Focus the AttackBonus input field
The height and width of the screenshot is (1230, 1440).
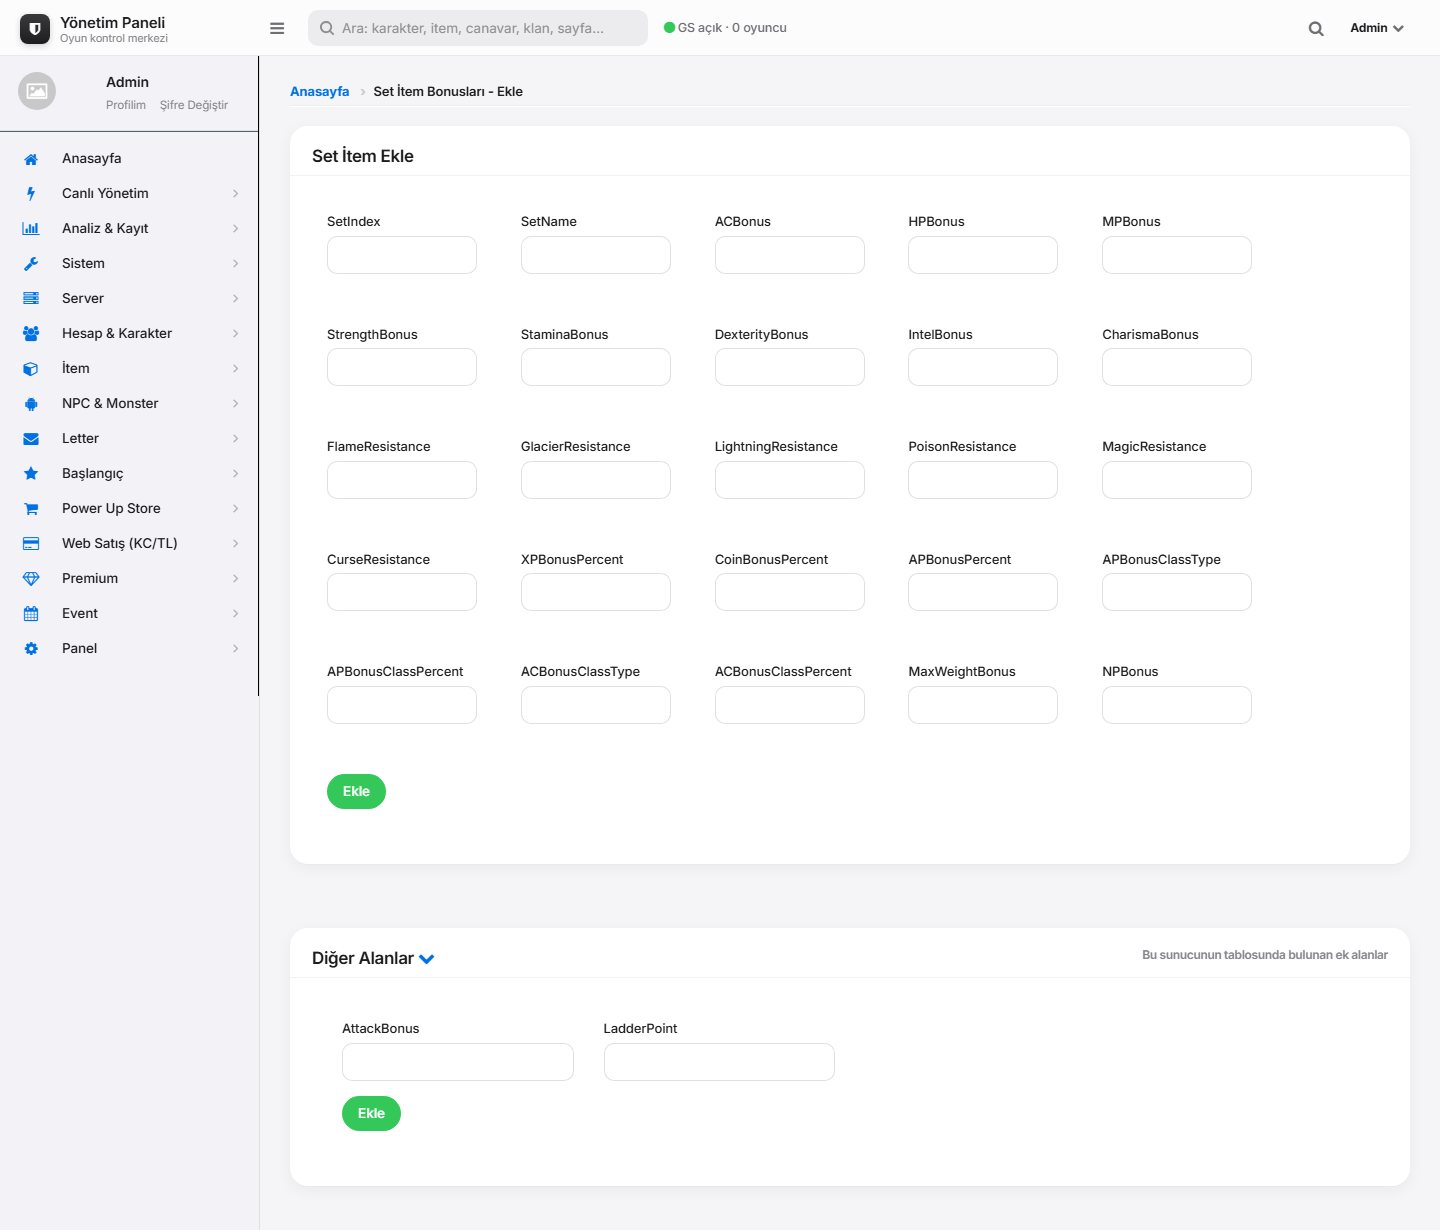458,1062
